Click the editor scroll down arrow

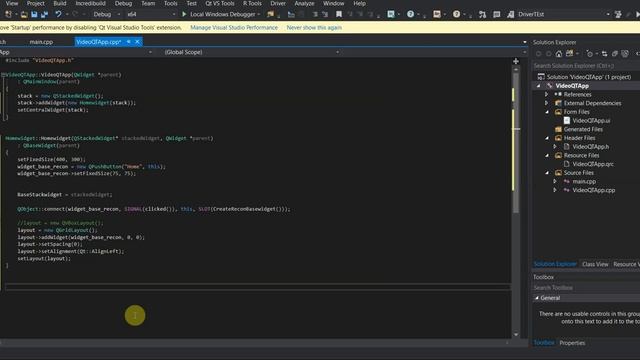click(516, 335)
